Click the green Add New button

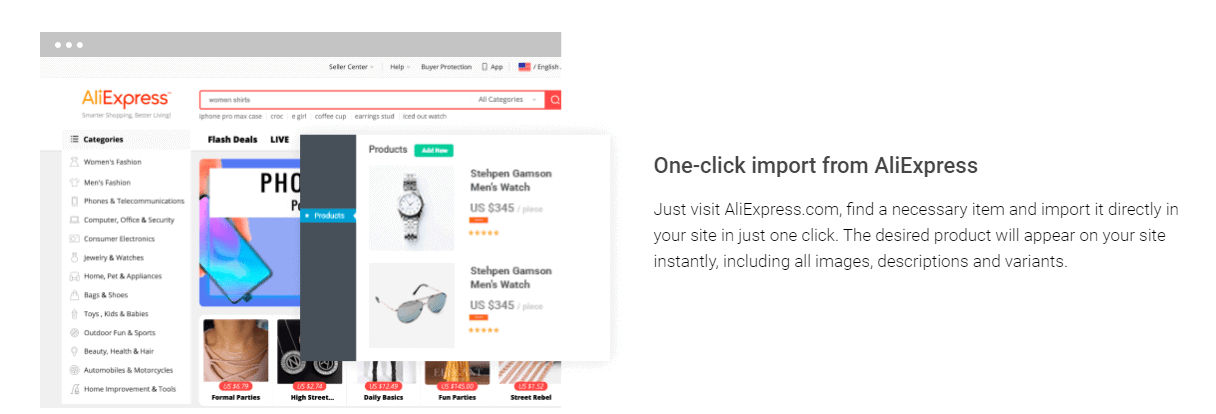pyautogui.click(x=434, y=150)
